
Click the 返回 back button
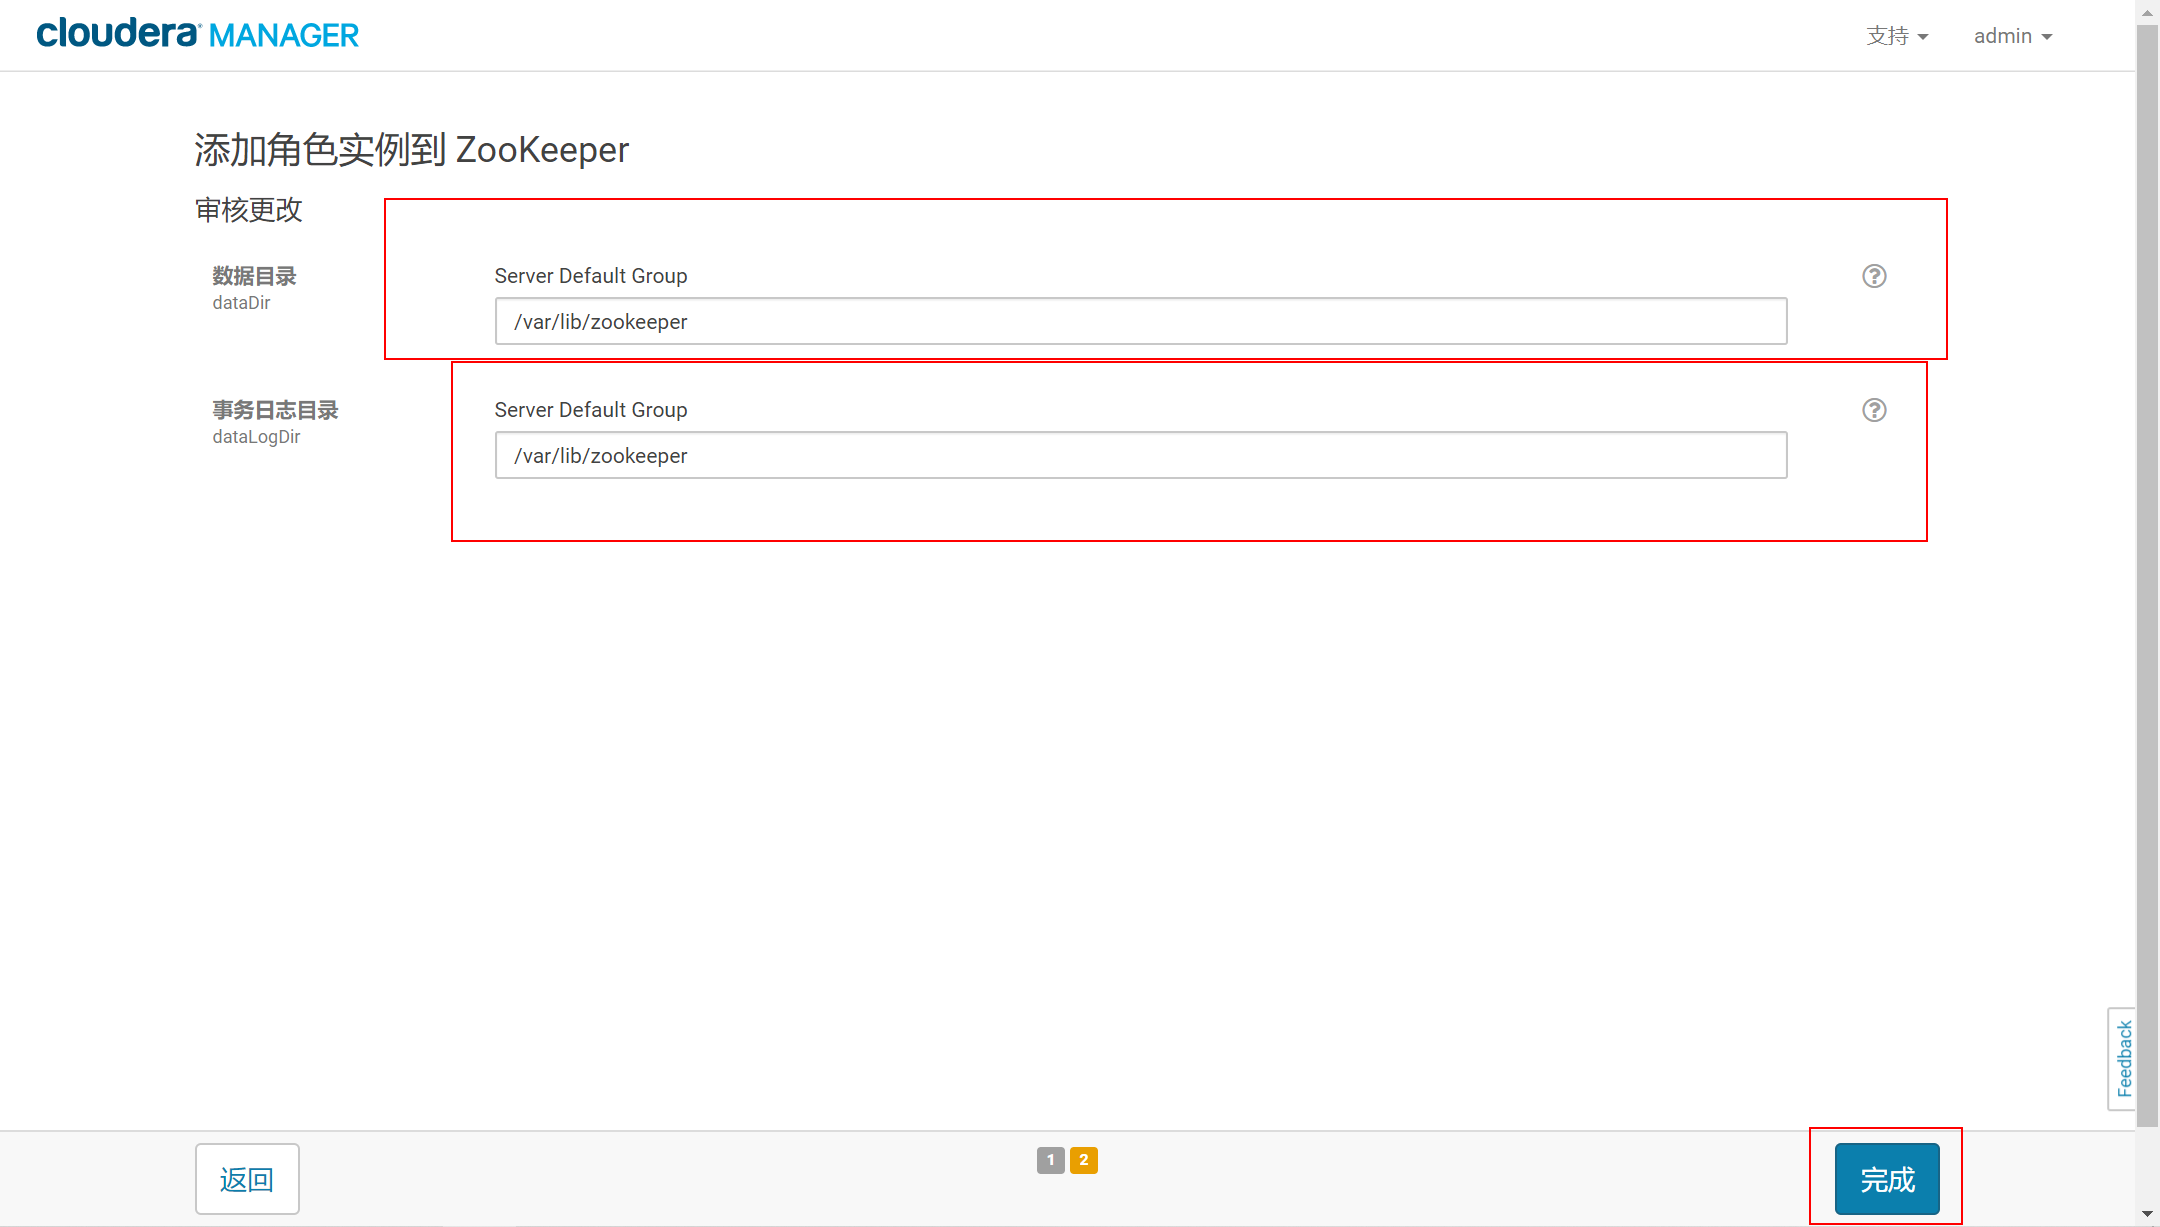click(x=247, y=1179)
